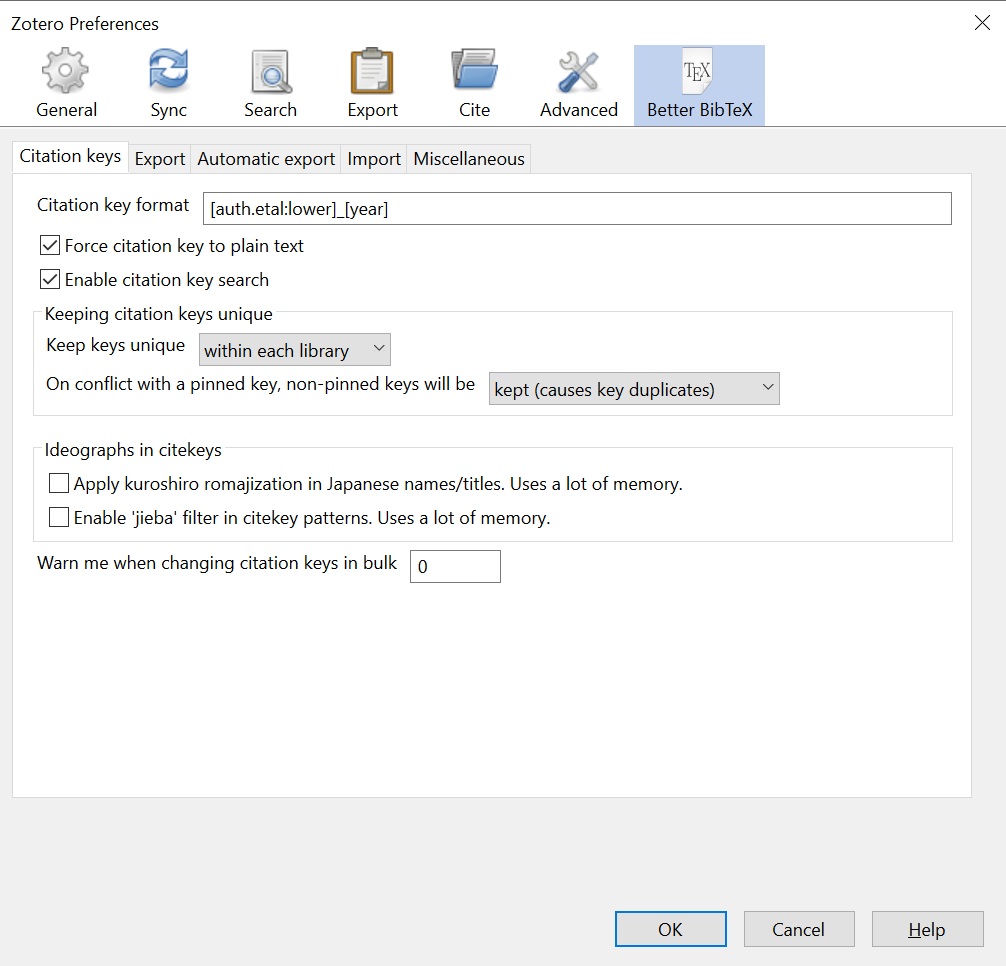
Task: Open the Export preferences pane
Action: tap(372, 85)
